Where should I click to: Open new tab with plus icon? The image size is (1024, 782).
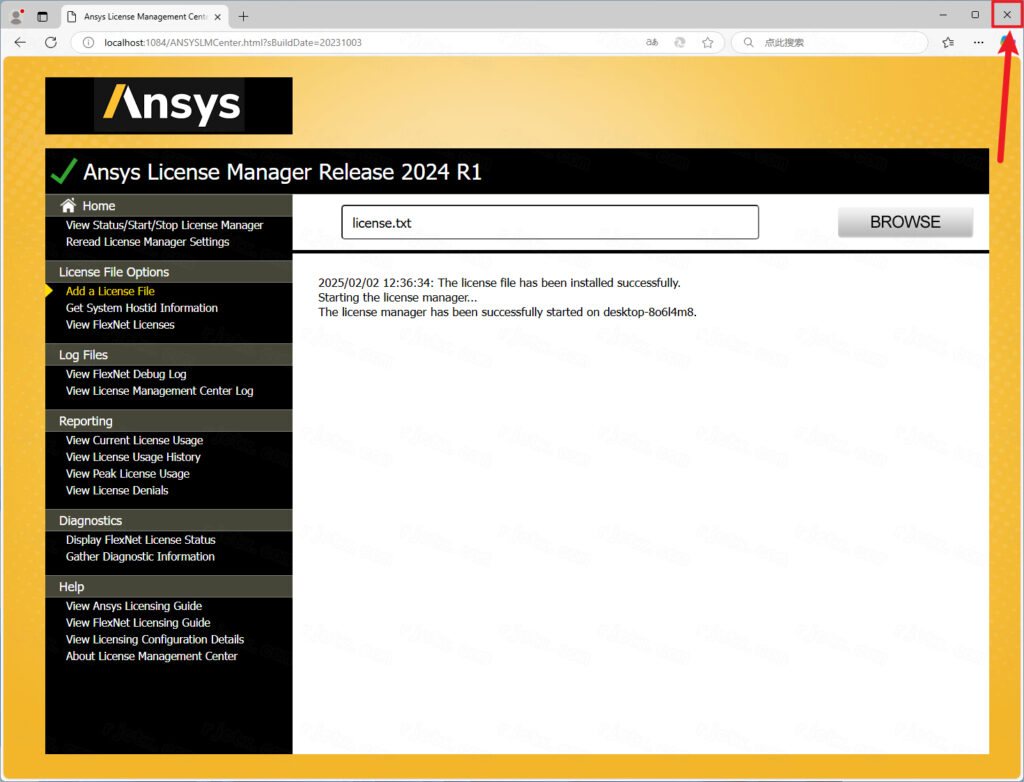click(243, 17)
